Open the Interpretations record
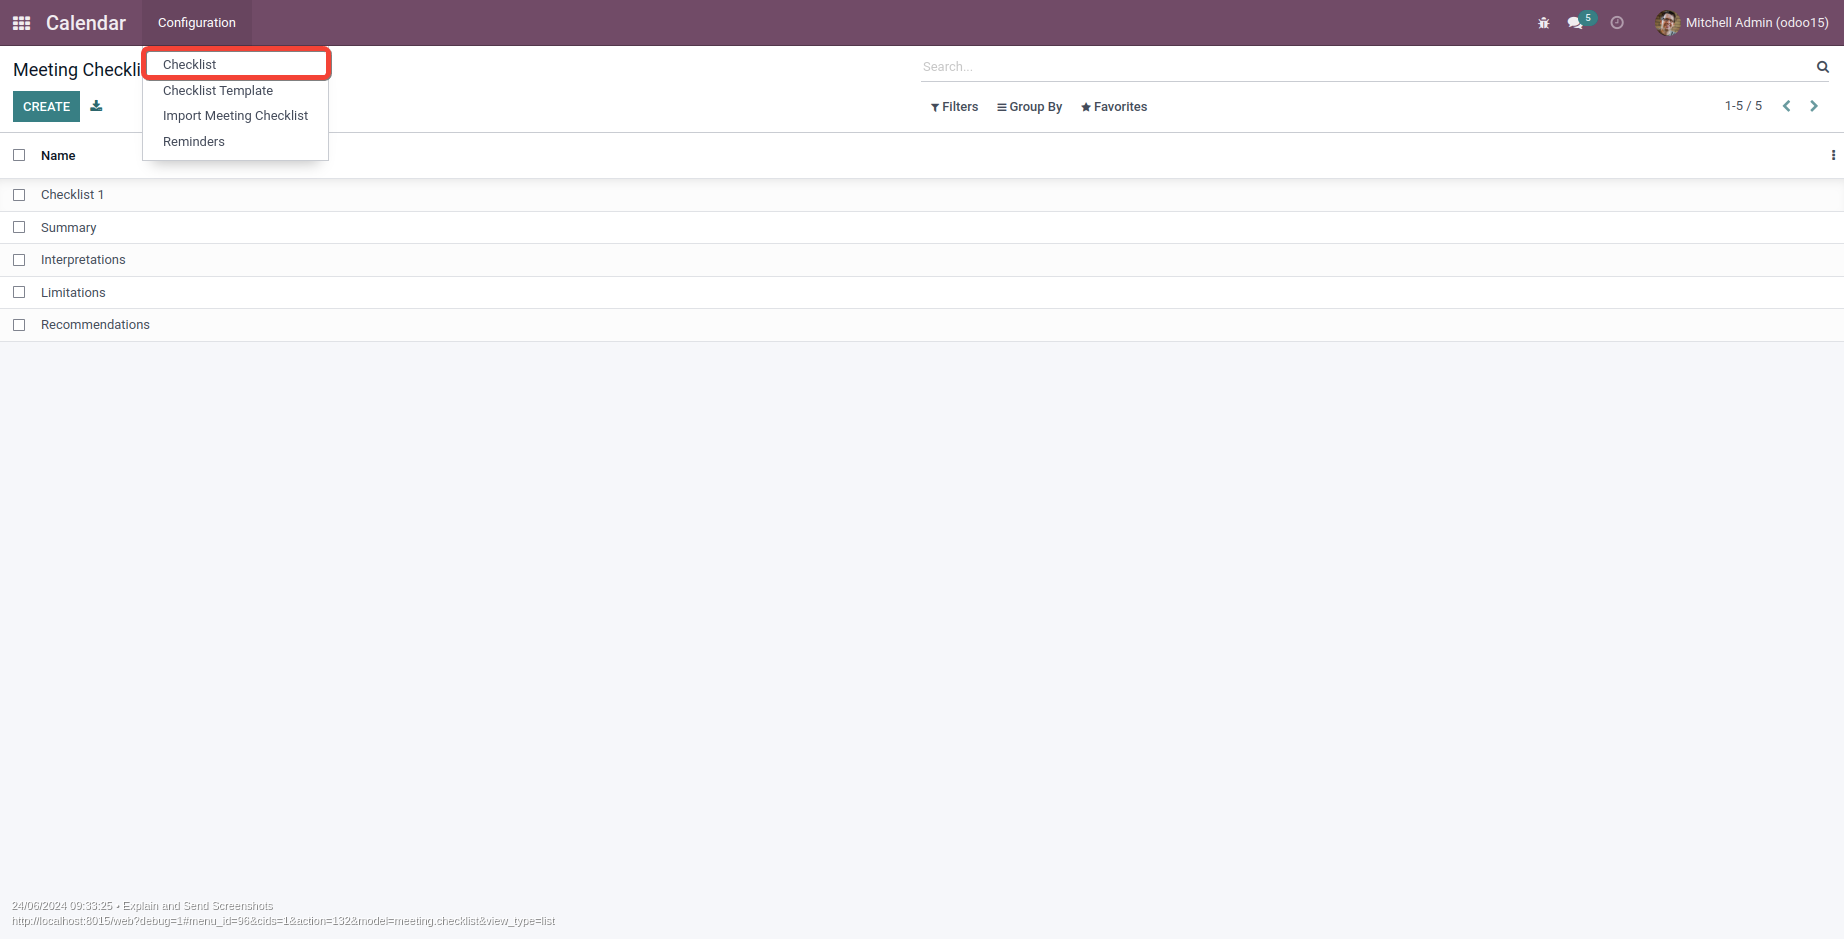 tap(83, 260)
